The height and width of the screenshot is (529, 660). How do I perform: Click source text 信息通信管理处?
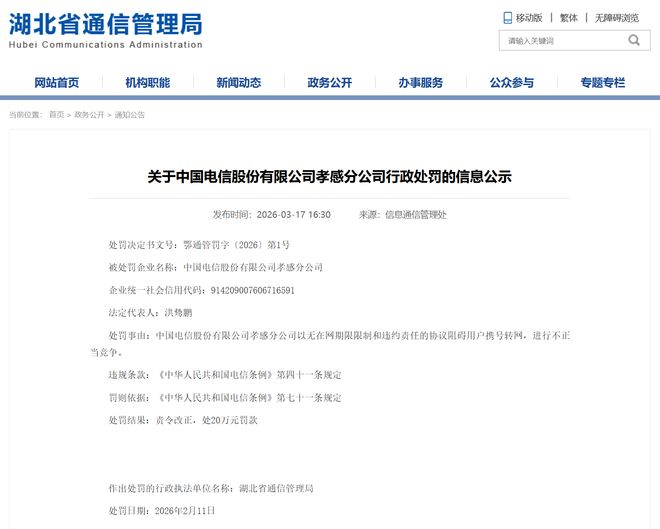tap(416, 215)
